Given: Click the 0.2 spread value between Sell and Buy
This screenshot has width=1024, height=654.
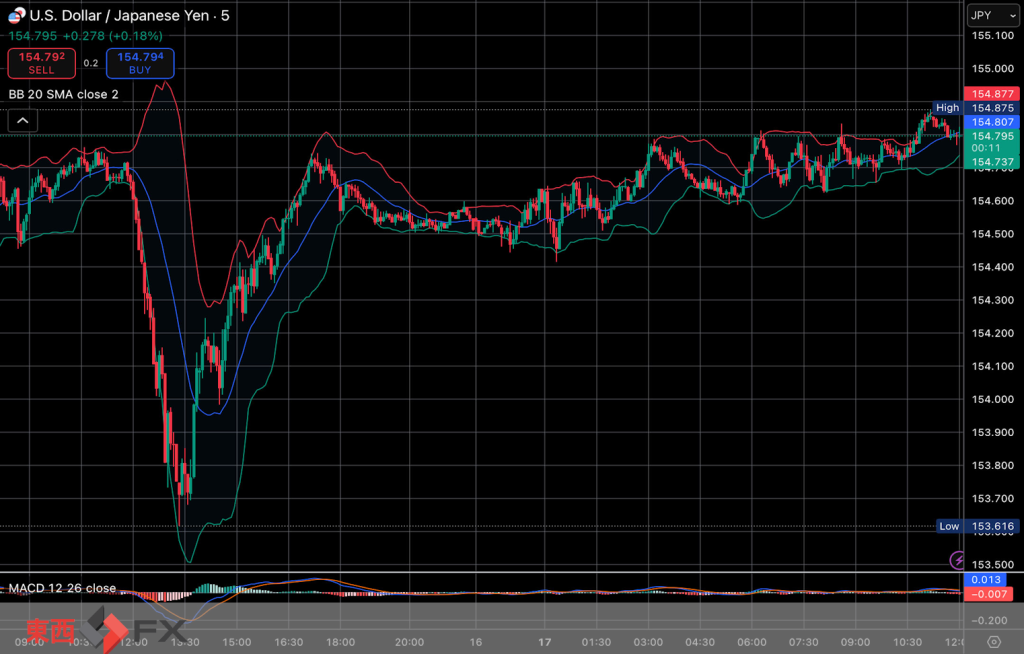Looking at the screenshot, I should pos(91,63).
